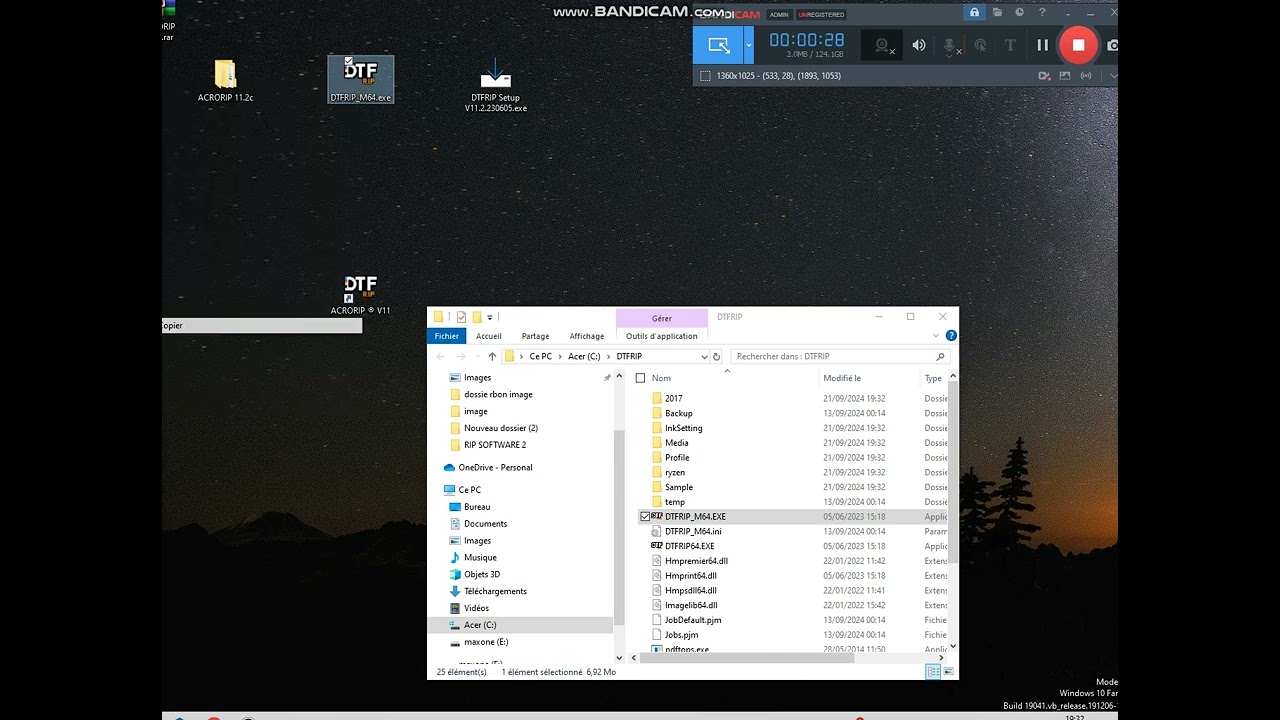Expand the Explorer ribbon chevron
Image resolution: width=1280 pixels, height=720 pixels.
pyautogui.click(x=936, y=336)
